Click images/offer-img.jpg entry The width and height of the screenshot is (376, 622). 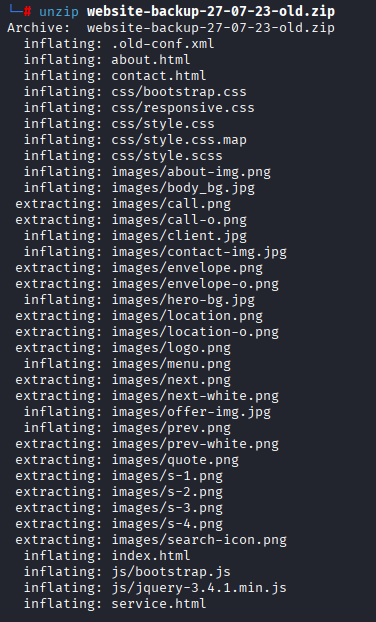pyautogui.click(x=191, y=411)
